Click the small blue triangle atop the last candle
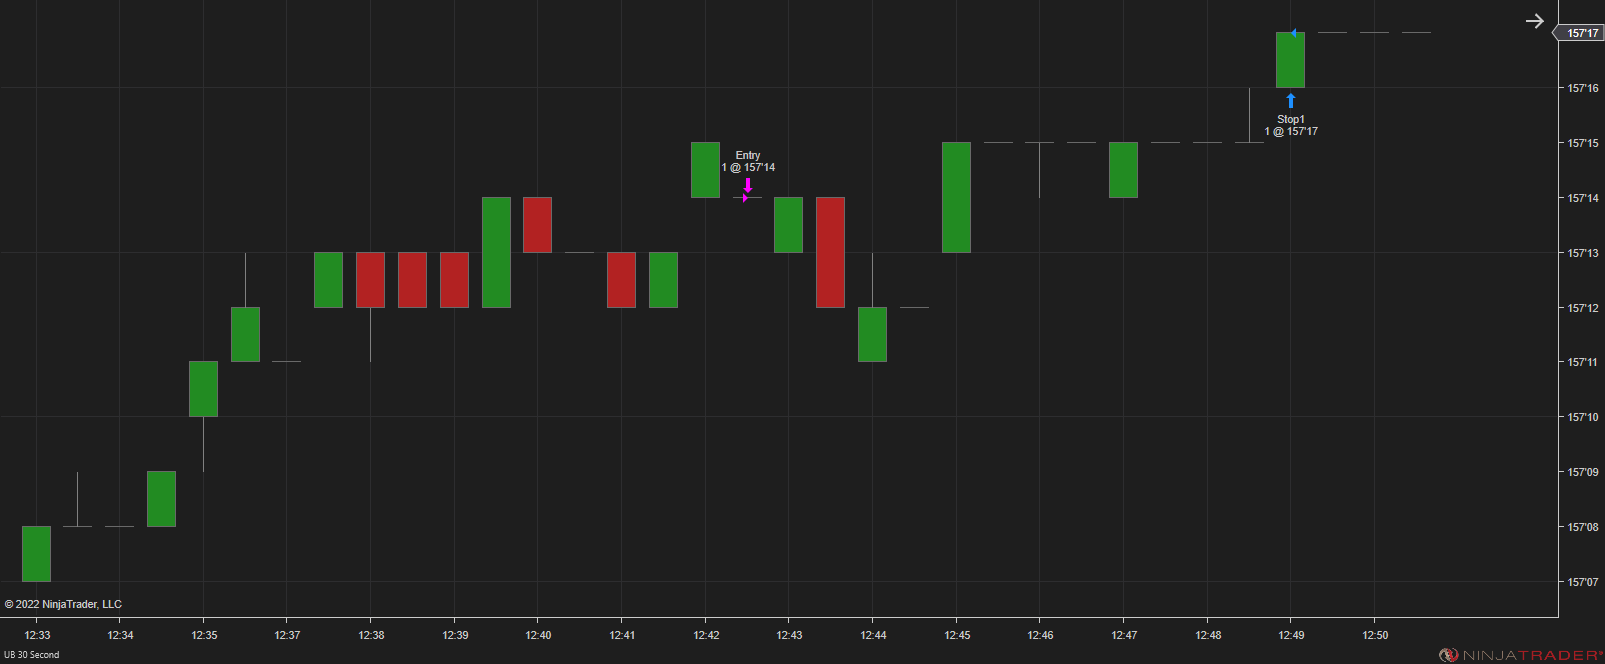Image resolution: width=1605 pixels, height=664 pixels. pyautogui.click(x=1293, y=33)
